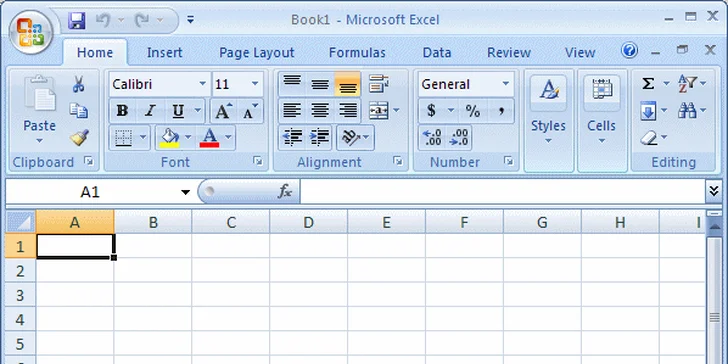Open the Orientation text rotation button
Screen dimensions: 728x364
click(356, 137)
